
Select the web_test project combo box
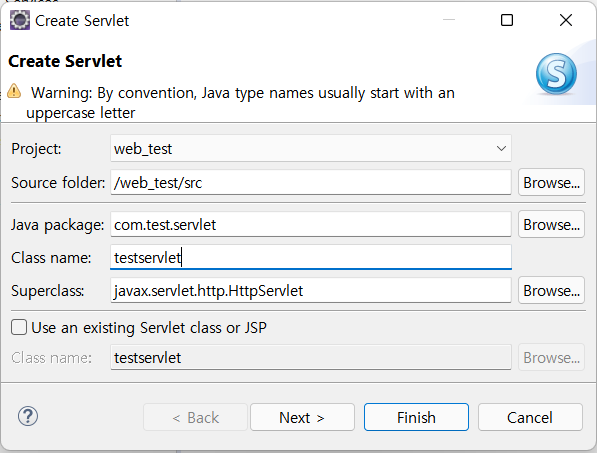click(311, 148)
